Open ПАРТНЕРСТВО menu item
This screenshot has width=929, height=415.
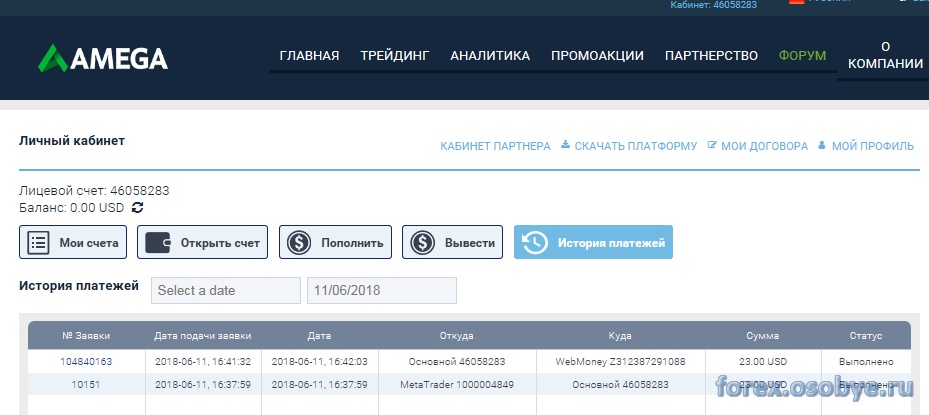tap(711, 56)
